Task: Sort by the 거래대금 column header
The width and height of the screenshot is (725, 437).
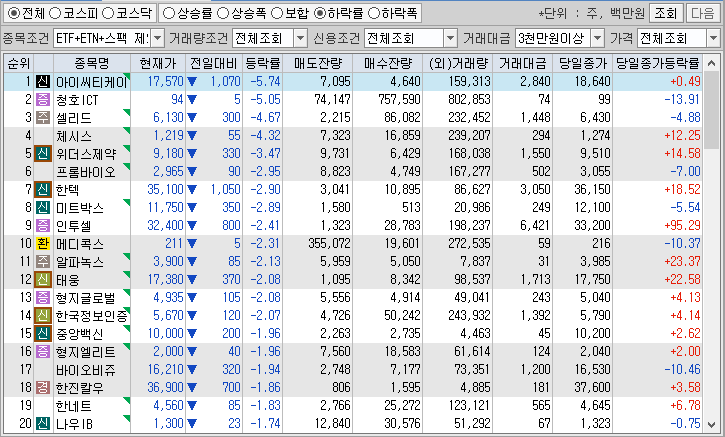Action: click(522, 63)
